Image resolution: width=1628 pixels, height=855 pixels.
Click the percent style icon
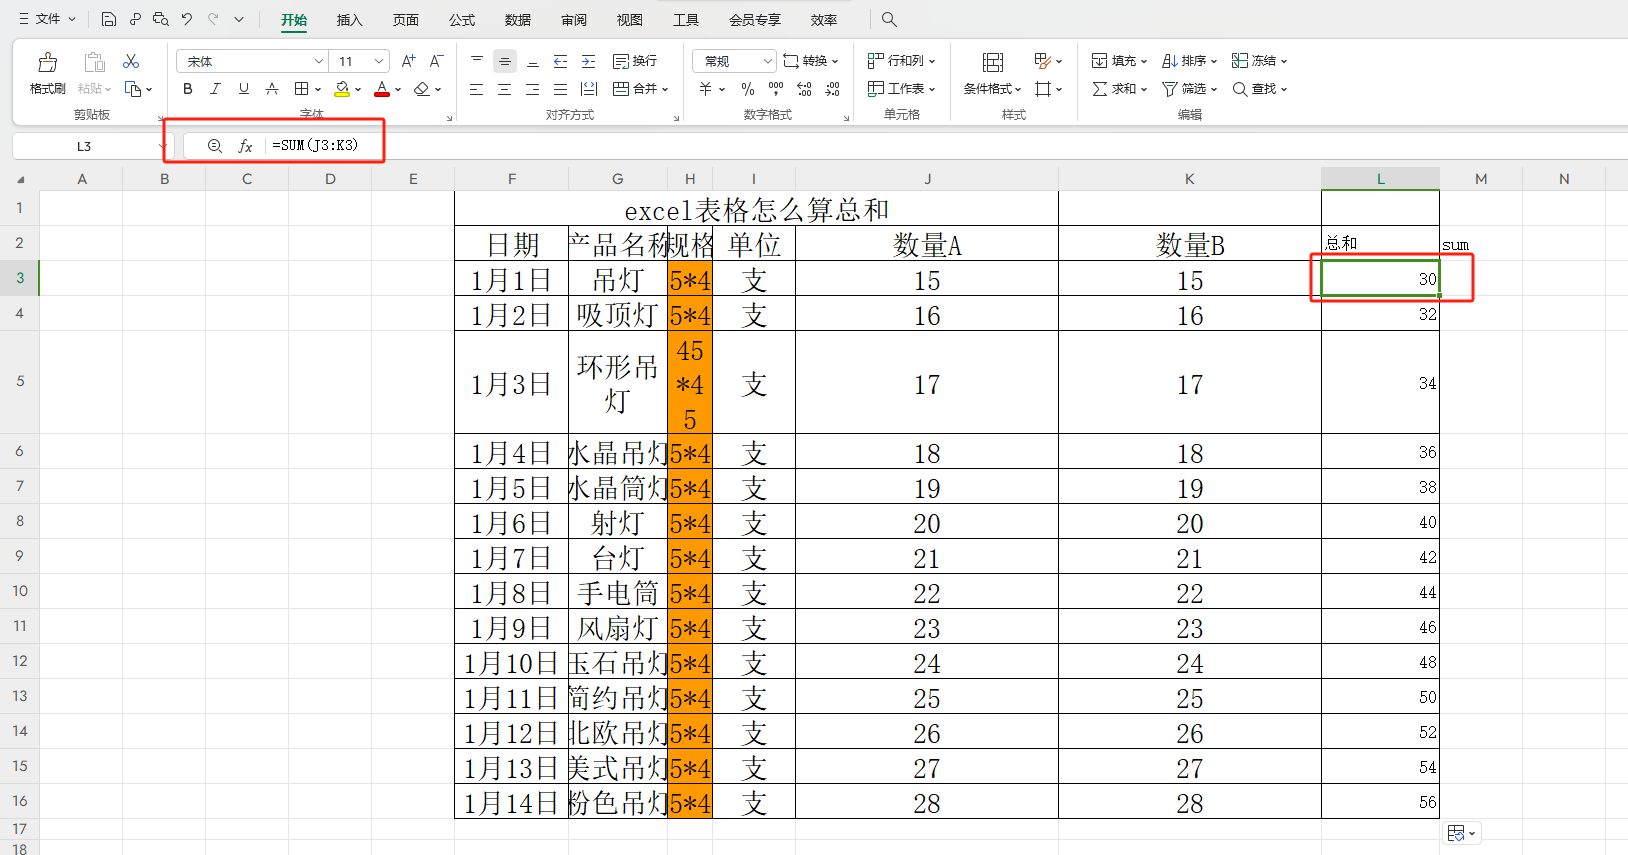click(748, 89)
